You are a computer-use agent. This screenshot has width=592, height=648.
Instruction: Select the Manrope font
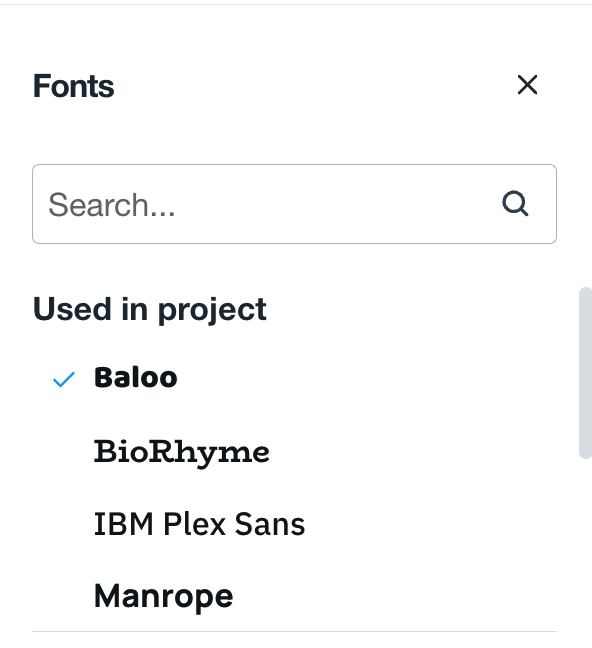(x=294, y=596)
